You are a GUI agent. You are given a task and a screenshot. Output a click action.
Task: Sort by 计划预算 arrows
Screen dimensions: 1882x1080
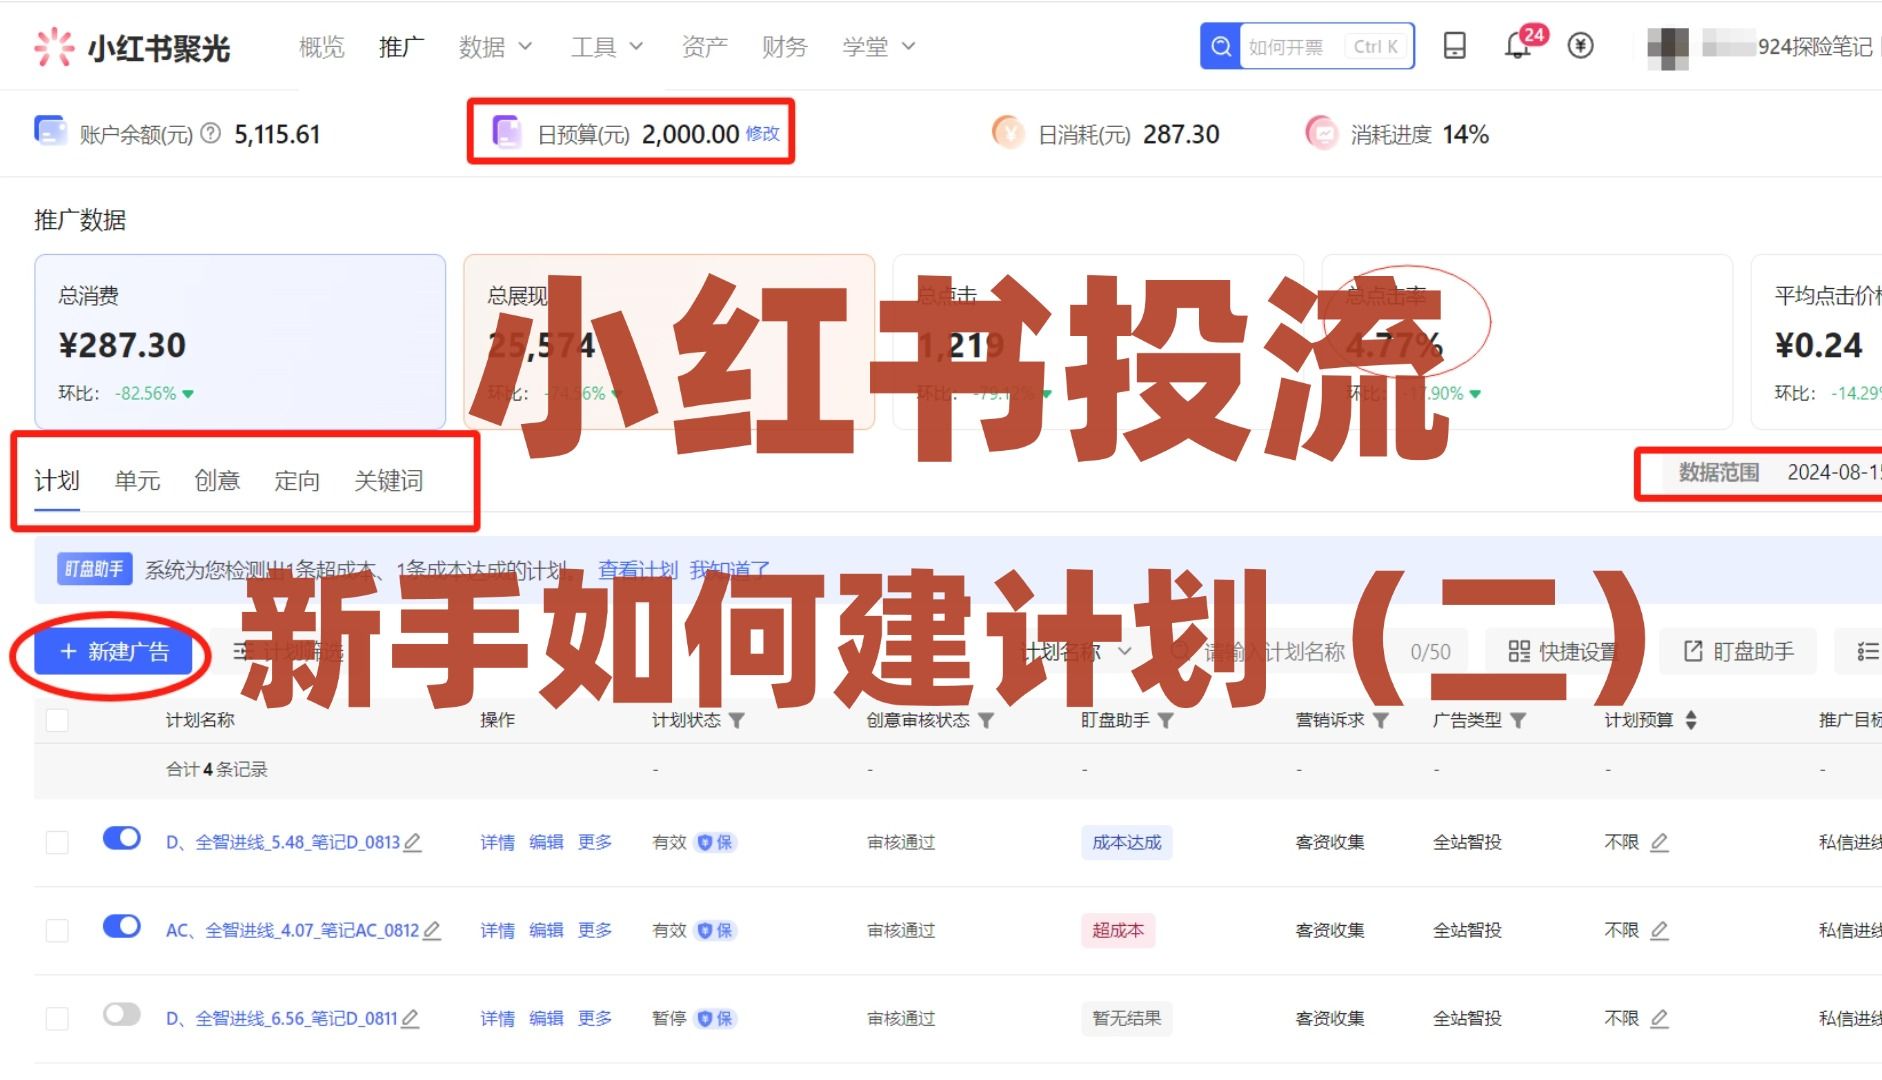pyautogui.click(x=1691, y=720)
